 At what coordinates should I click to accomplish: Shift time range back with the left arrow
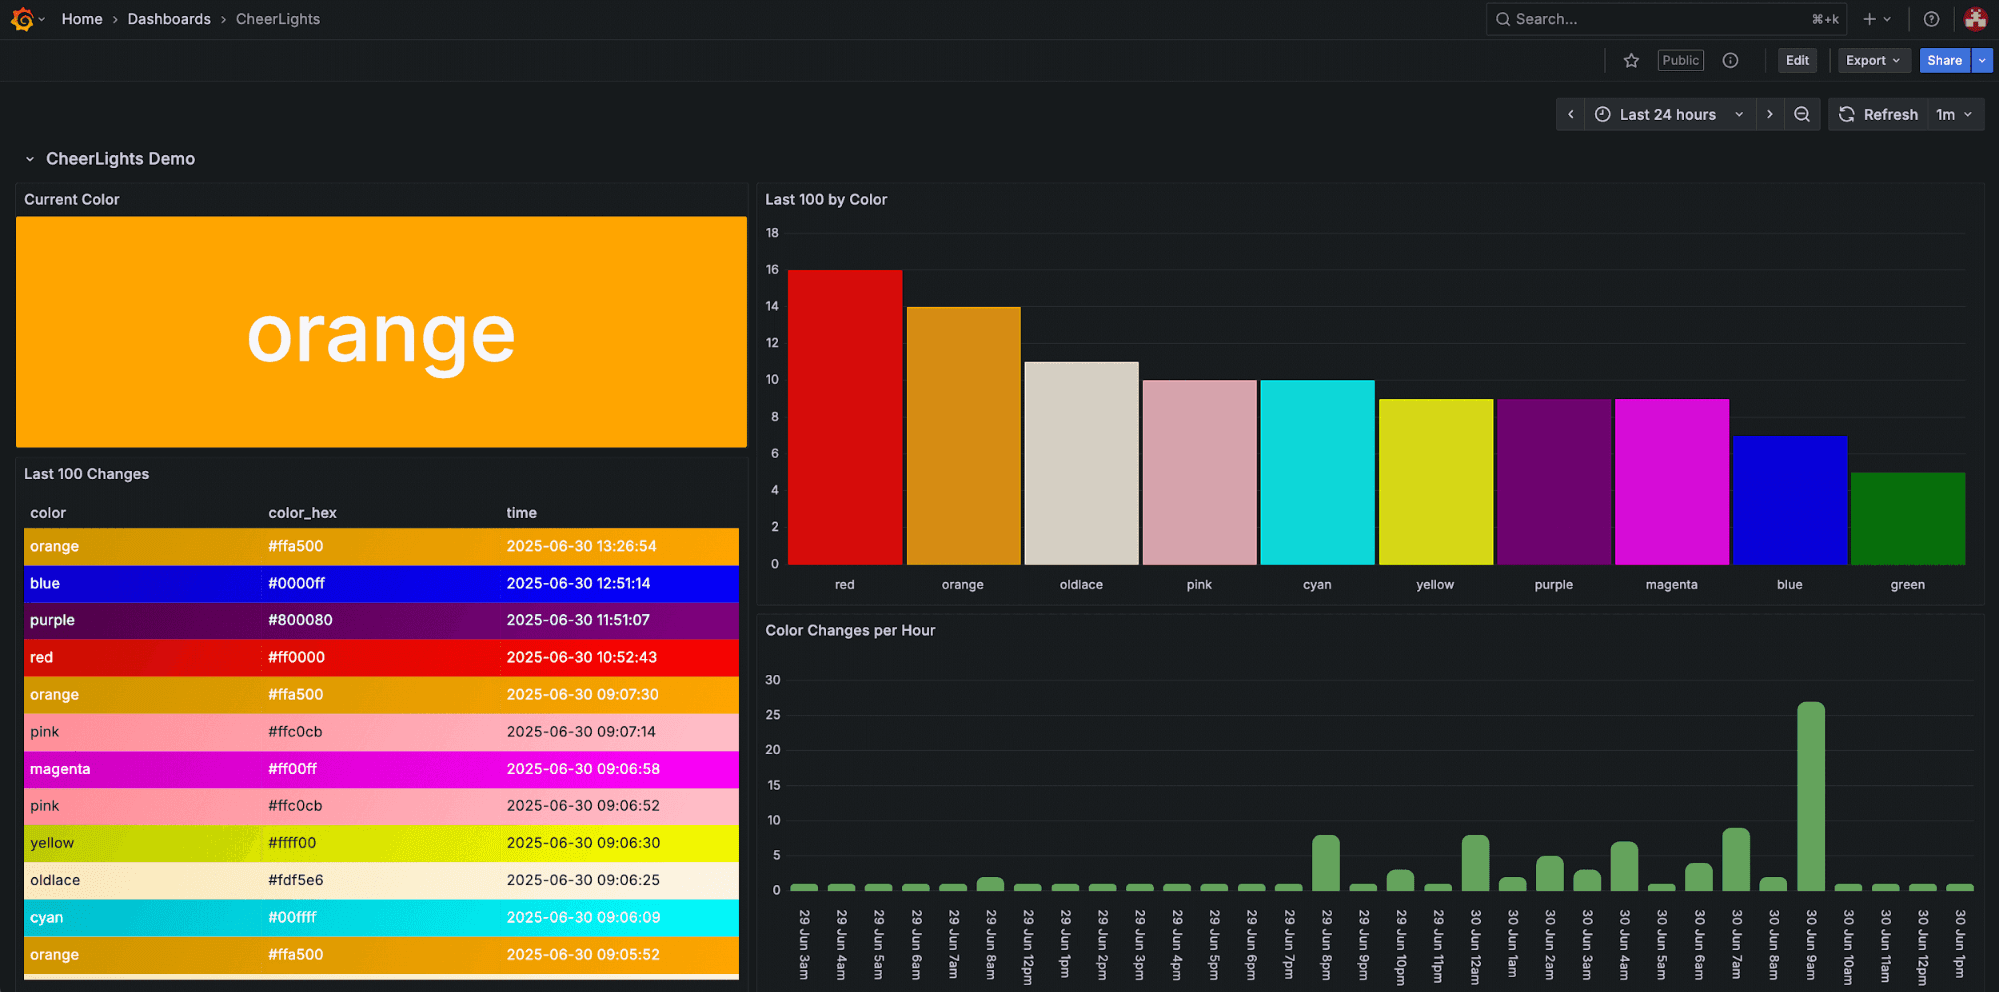(1570, 114)
